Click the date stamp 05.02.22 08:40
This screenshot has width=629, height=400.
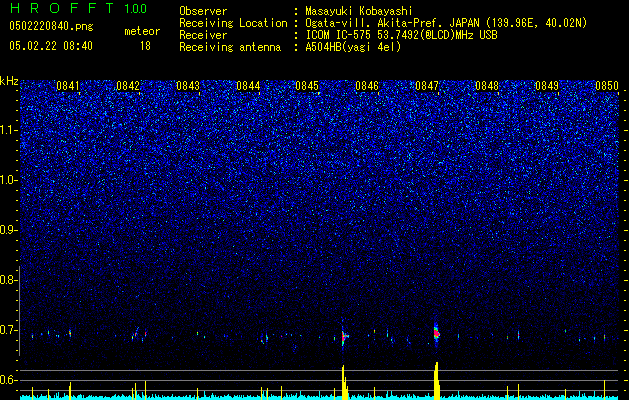click(x=51, y=46)
